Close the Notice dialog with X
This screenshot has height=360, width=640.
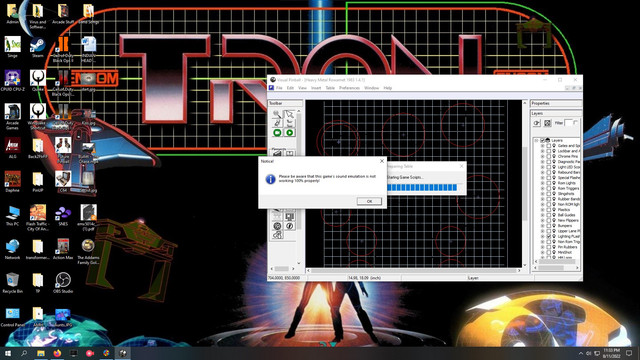click(x=382, y=161)
